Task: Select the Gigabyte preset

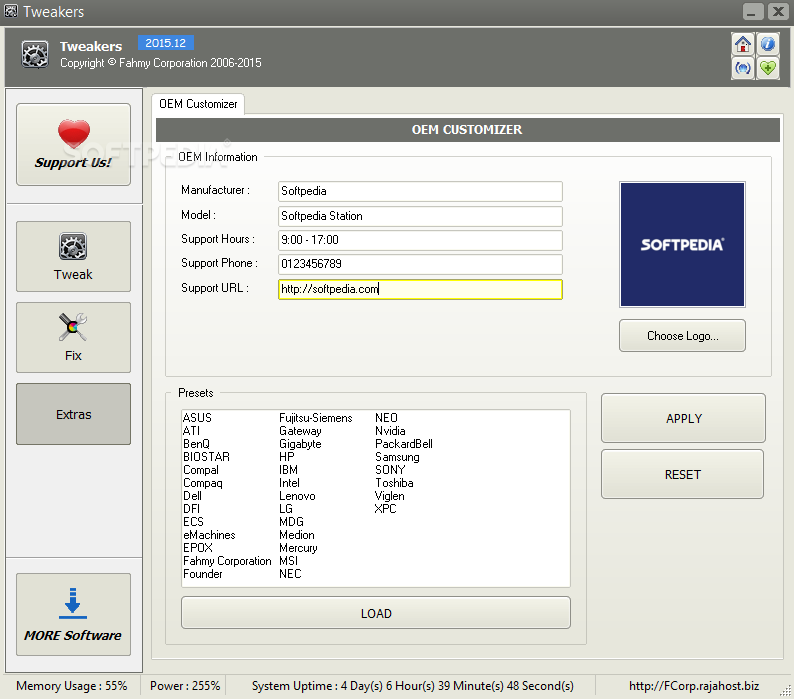Action: (300, 444)
